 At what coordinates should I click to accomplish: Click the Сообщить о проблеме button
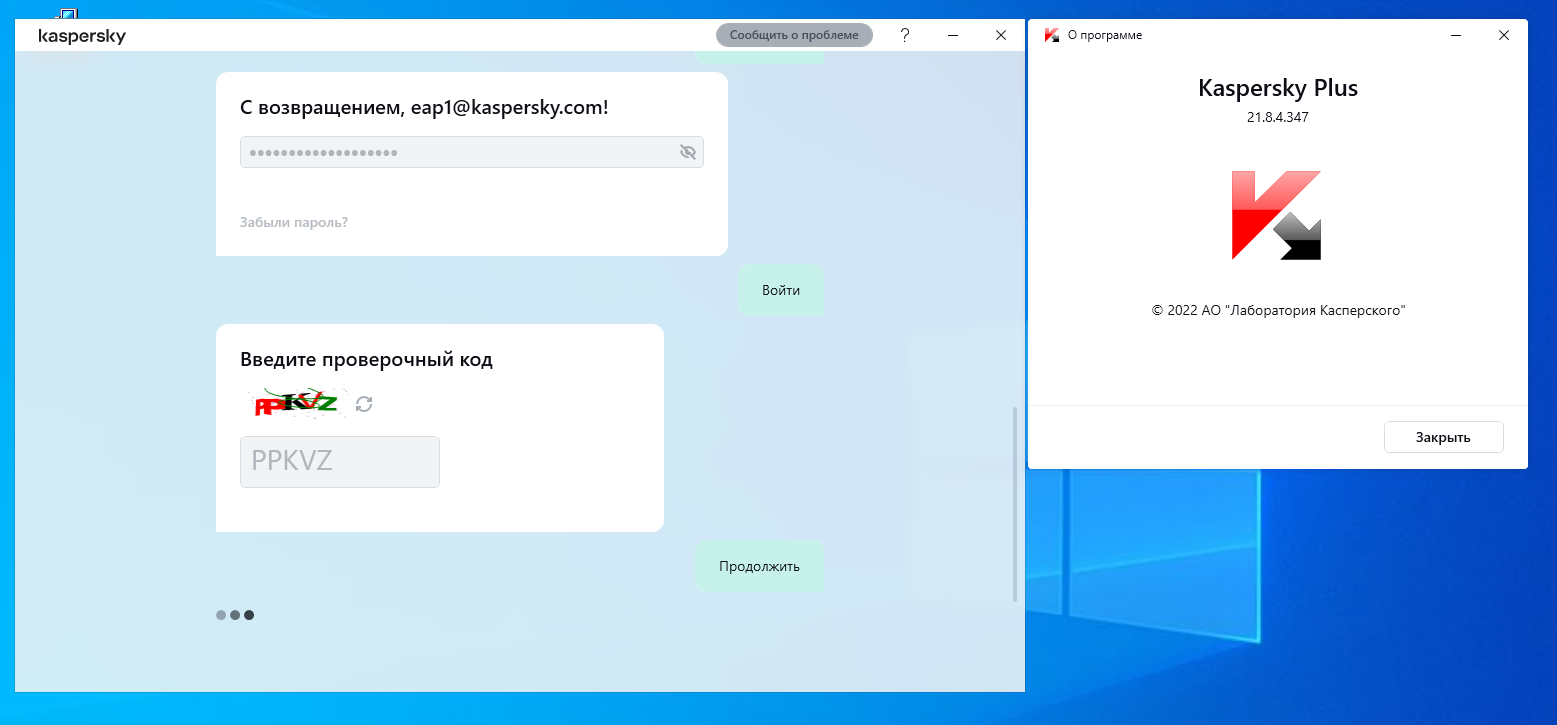(794, 35)
